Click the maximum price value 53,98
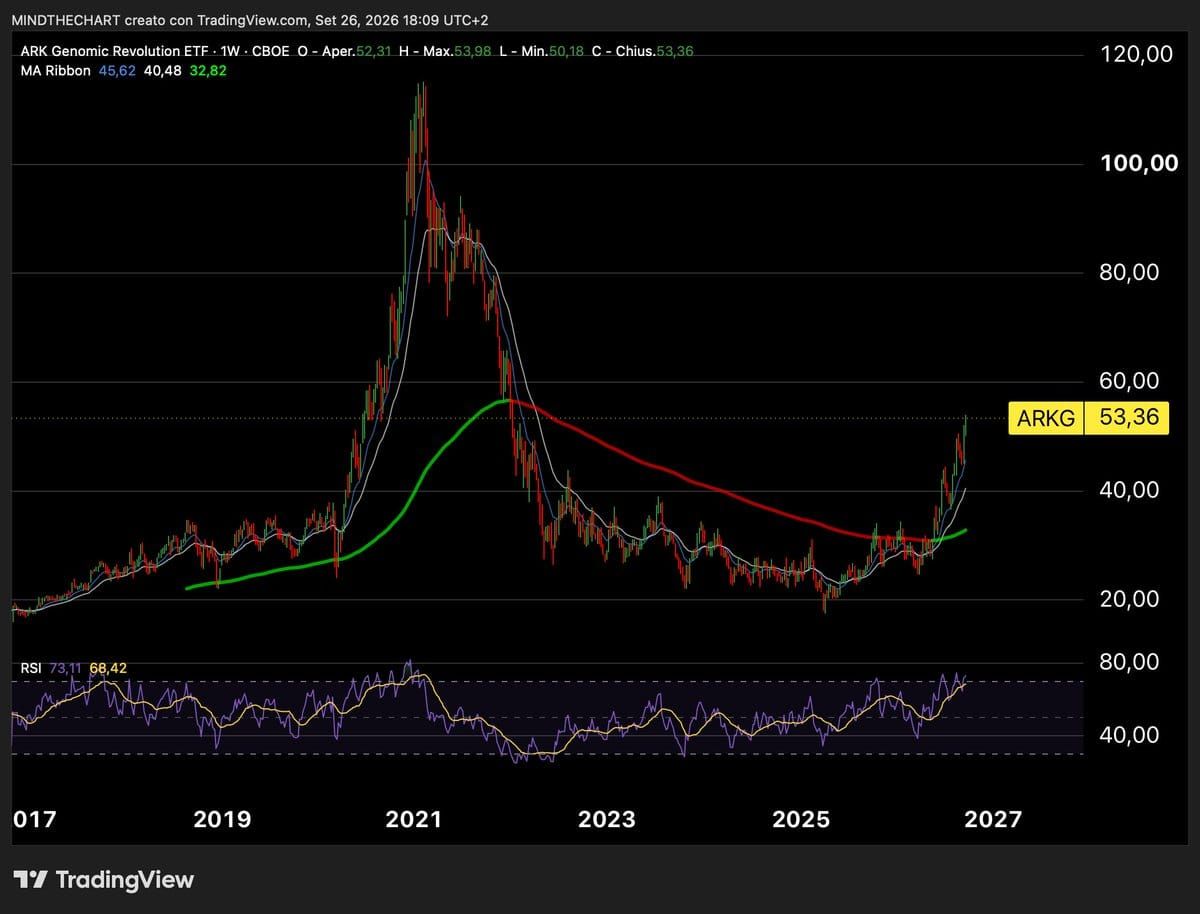The width and height of the screenshot is (1200, 914). 473,51
